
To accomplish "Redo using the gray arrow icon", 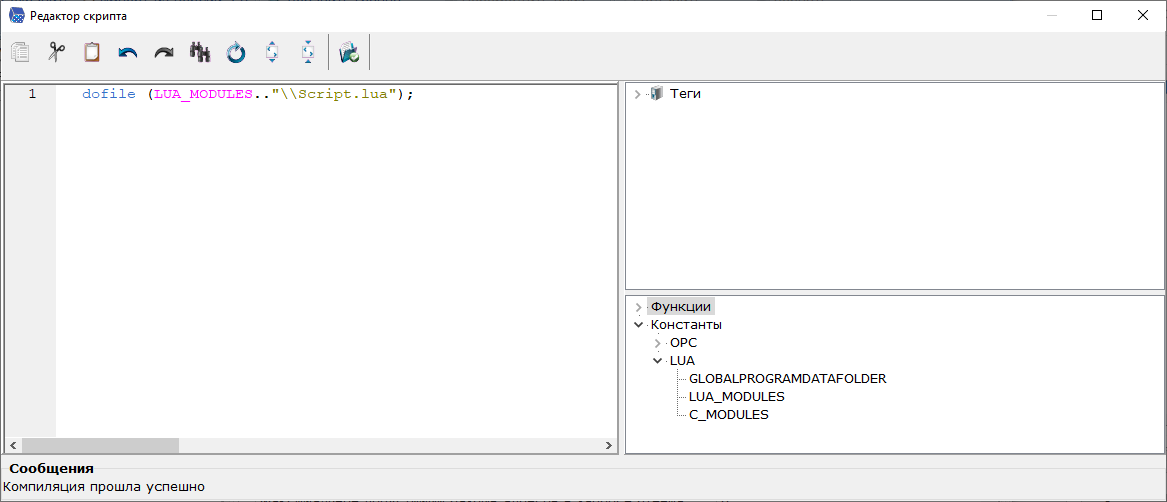I will [164, 53].
